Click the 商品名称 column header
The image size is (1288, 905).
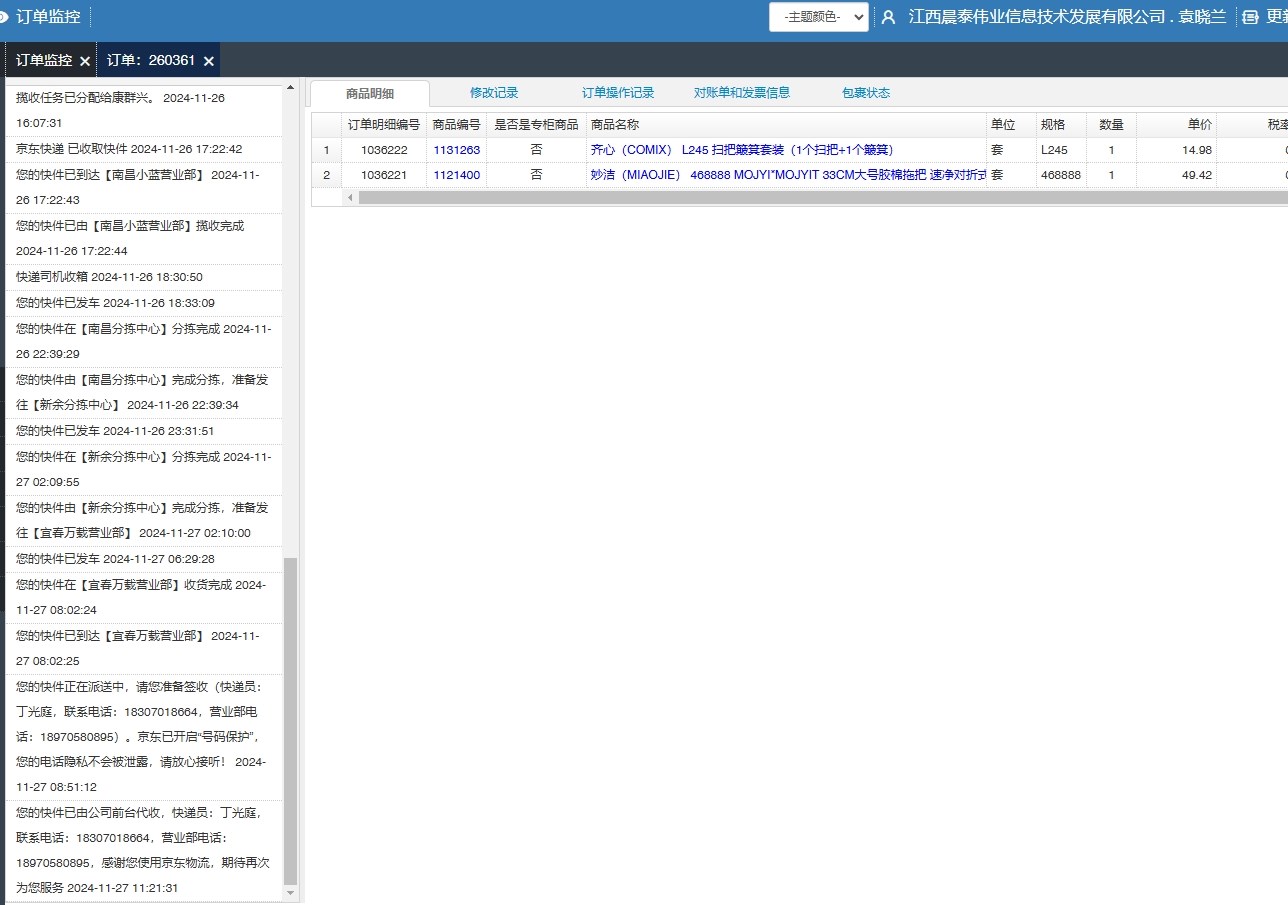click(786, 125)
